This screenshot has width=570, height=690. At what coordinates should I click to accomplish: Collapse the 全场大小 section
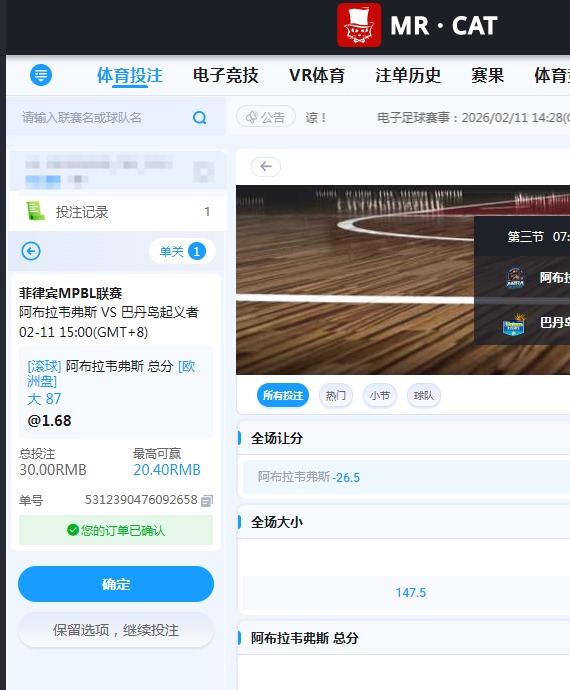click(x=403, y=522)
